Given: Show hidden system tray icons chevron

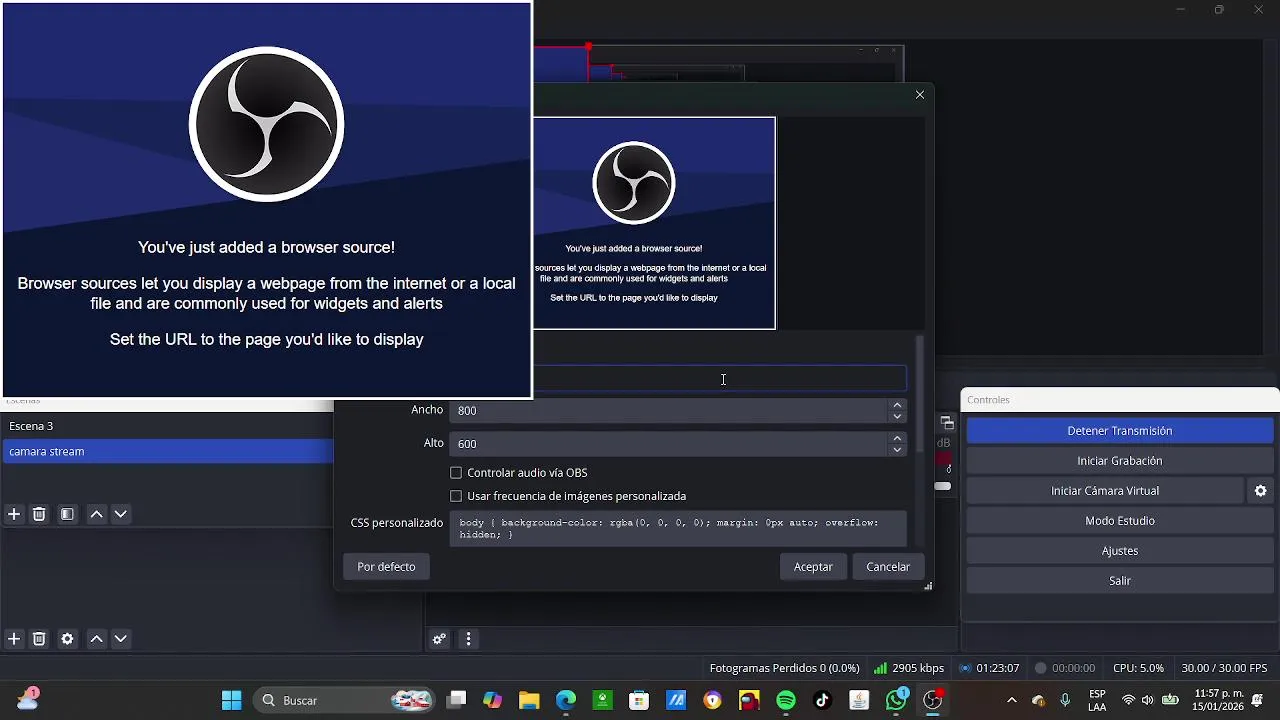Looking at the screenshot, I should pos(1011,700).
